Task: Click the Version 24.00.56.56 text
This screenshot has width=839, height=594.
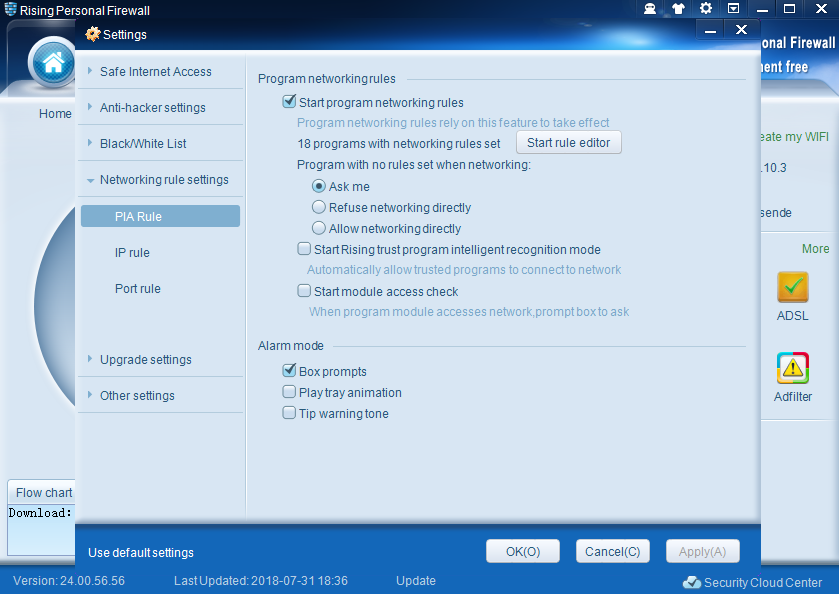Action: [69, 581]
